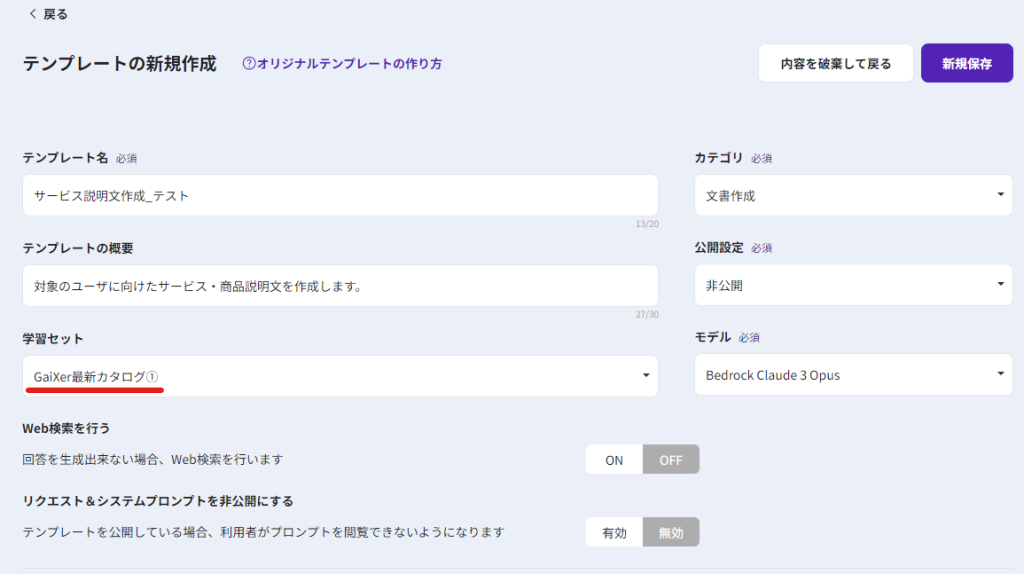
Task: Click the 学習セット dropdown arrow icon
Action: click(646, 376)
